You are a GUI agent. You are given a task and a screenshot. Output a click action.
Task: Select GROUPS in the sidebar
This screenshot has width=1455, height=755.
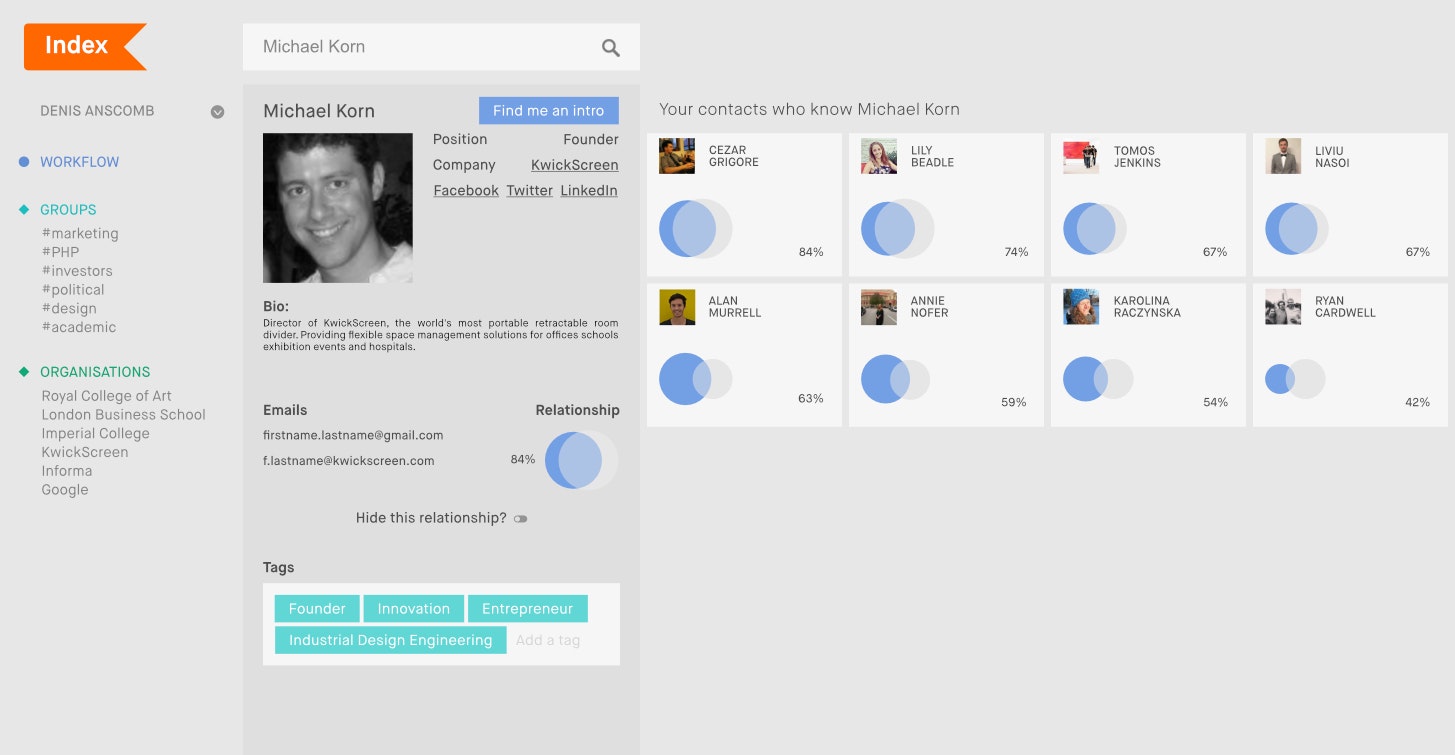point(68,210)
